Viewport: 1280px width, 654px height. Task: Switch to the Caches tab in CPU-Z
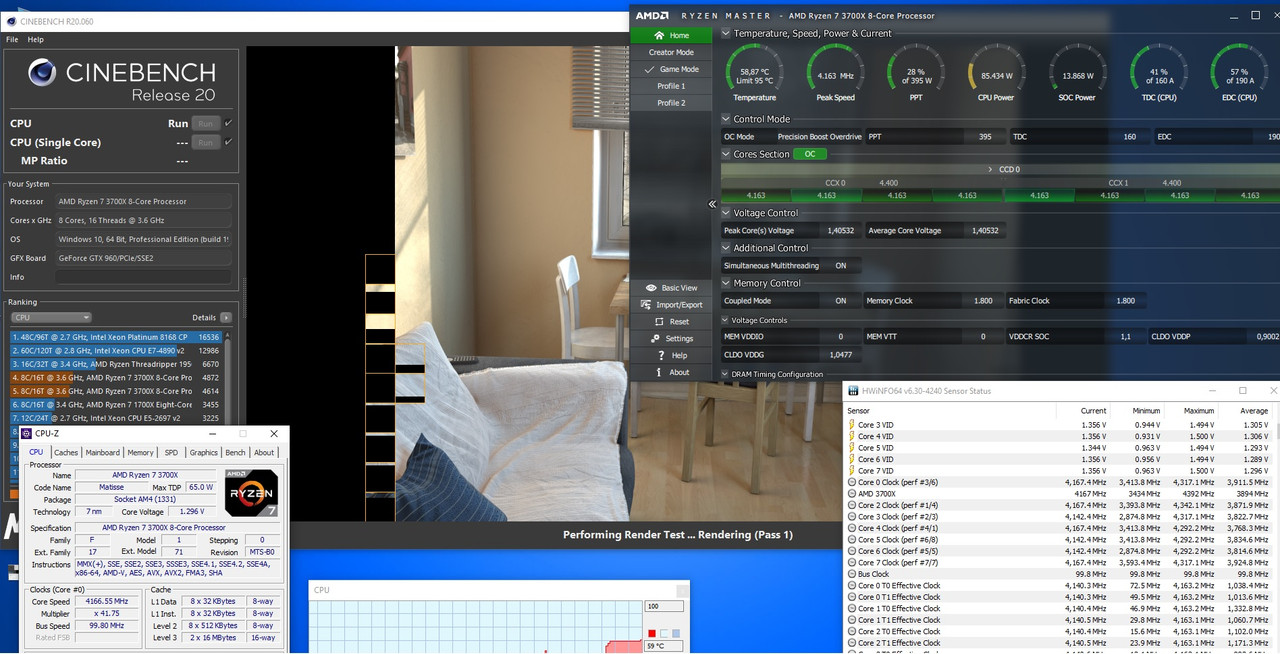click(x=66, y=452)
